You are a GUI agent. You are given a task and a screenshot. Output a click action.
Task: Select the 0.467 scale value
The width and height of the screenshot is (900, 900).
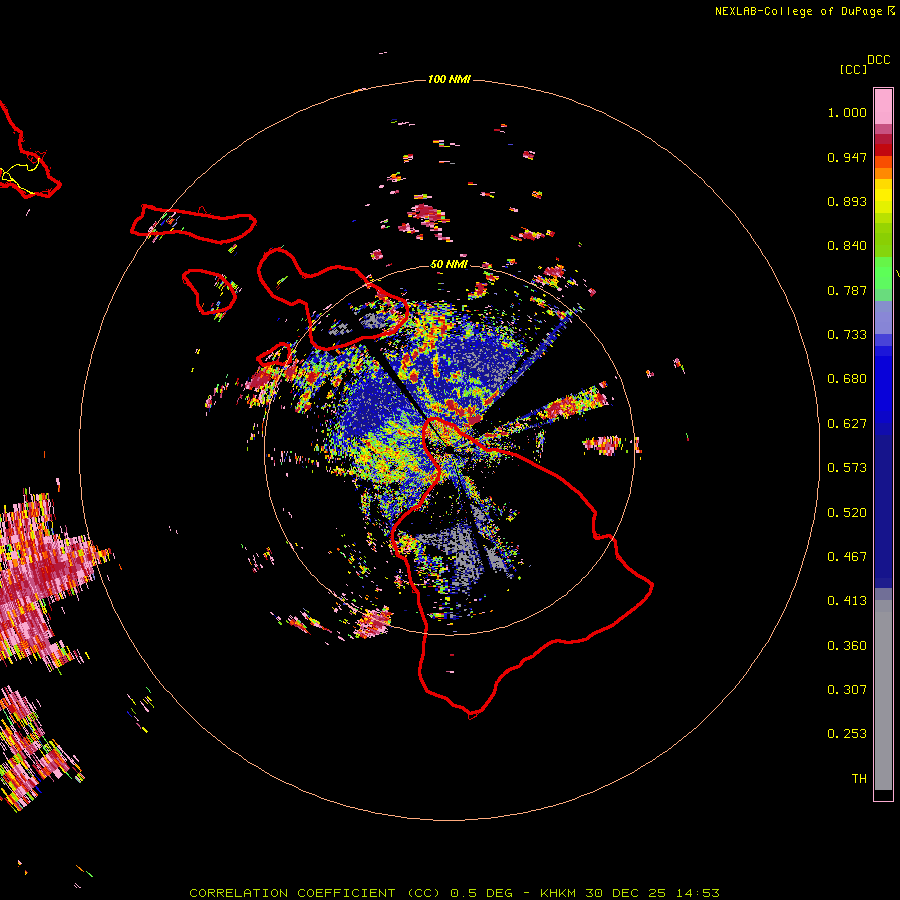tap(847, 557)
